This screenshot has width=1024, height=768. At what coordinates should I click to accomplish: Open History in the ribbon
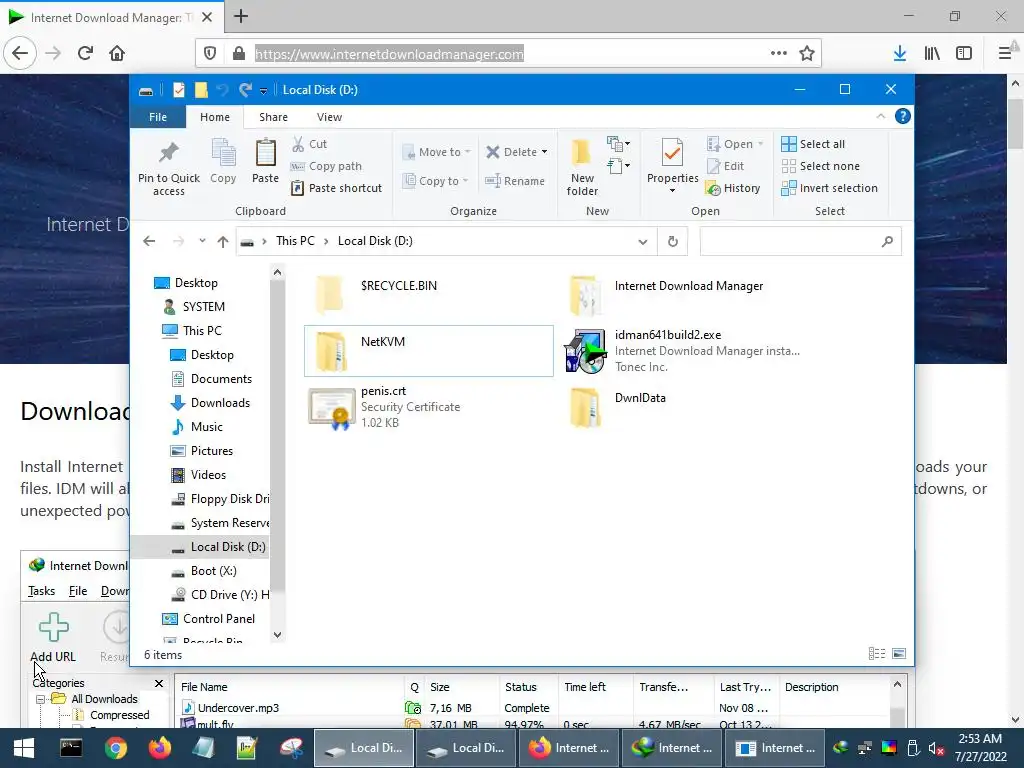733,188
